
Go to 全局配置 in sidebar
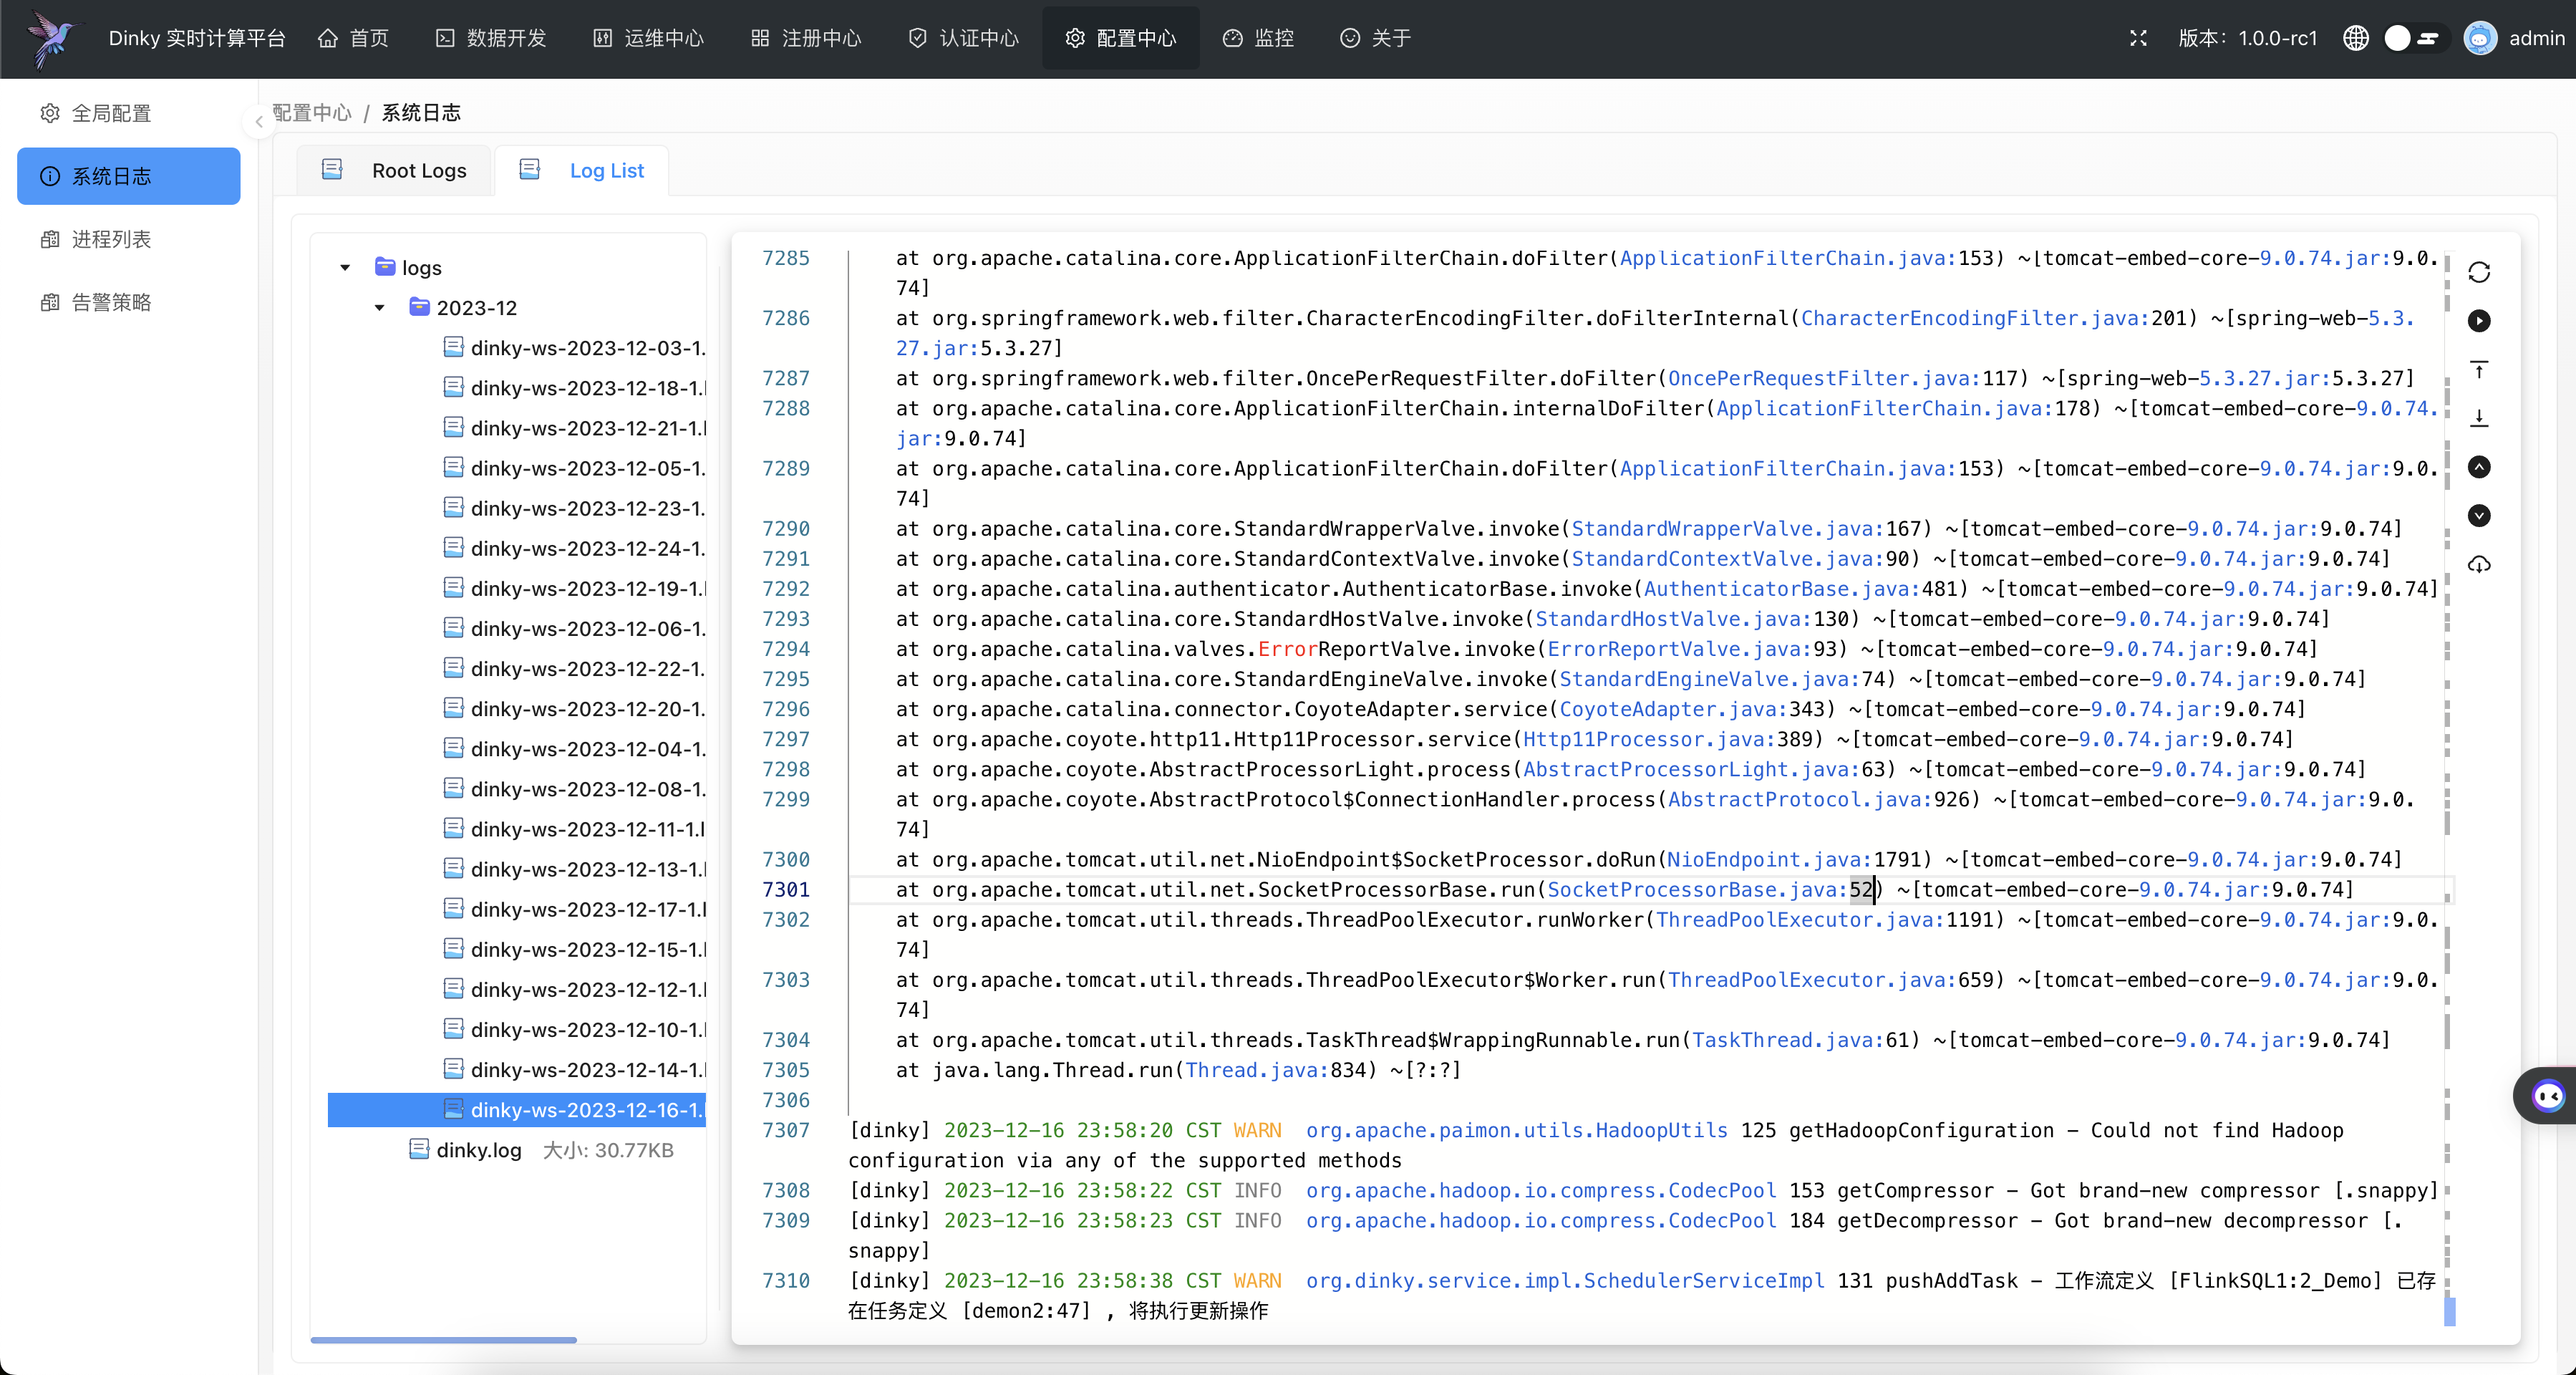129,113
